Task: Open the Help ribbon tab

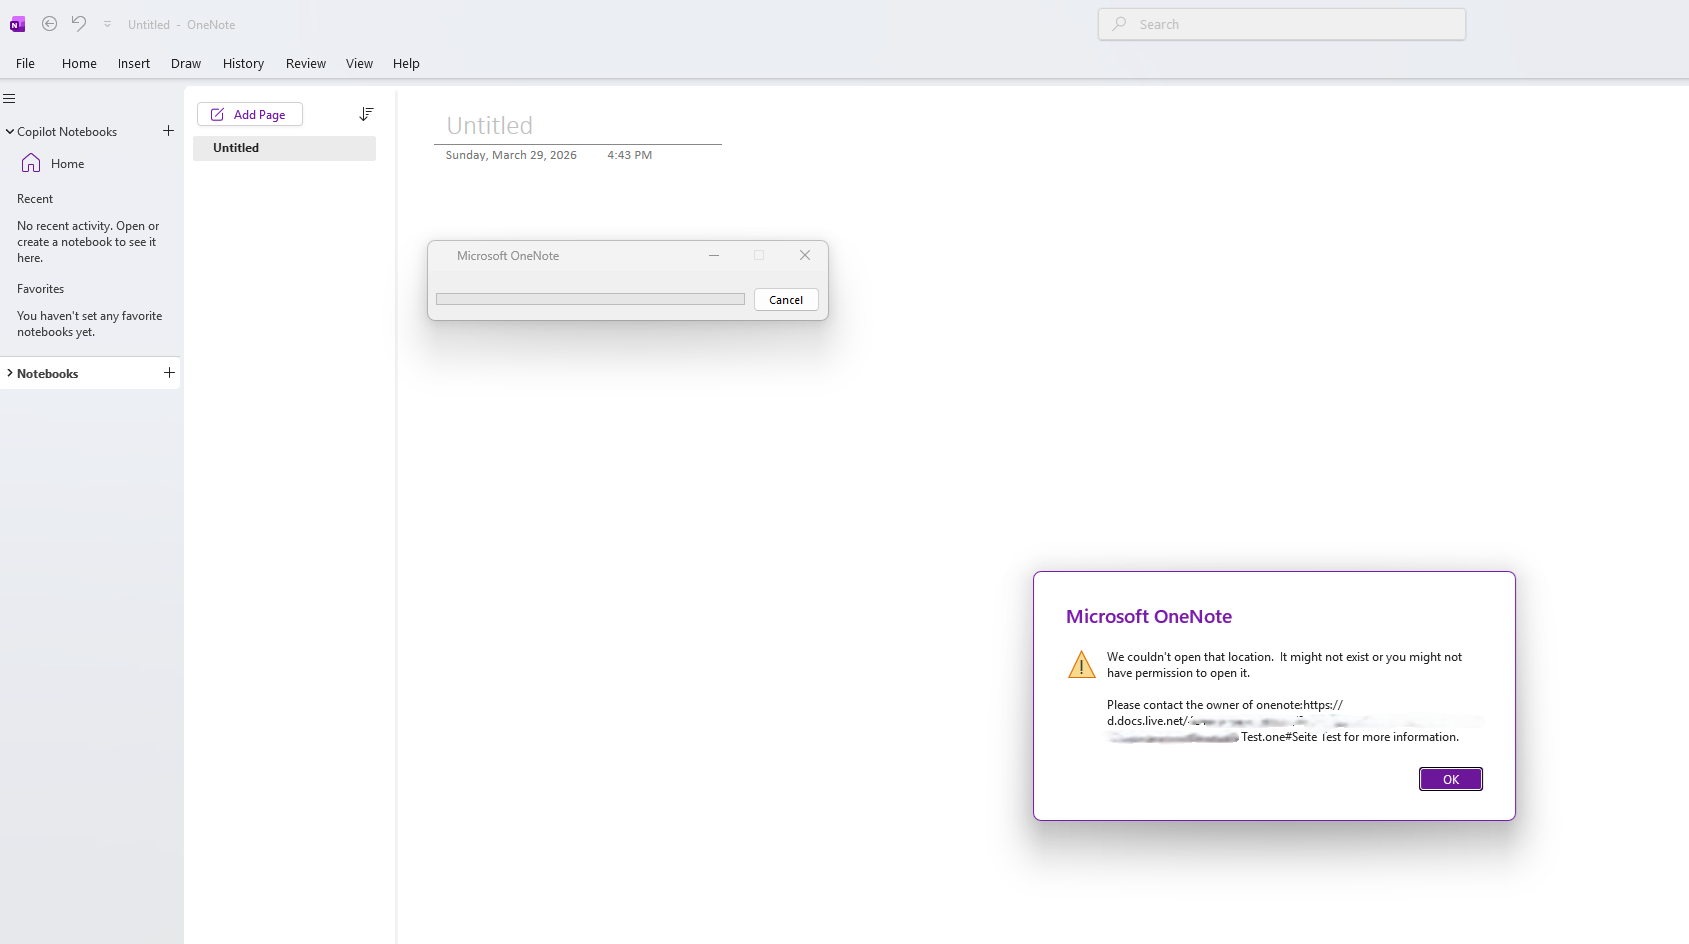Action: click(x=406, y=63)
